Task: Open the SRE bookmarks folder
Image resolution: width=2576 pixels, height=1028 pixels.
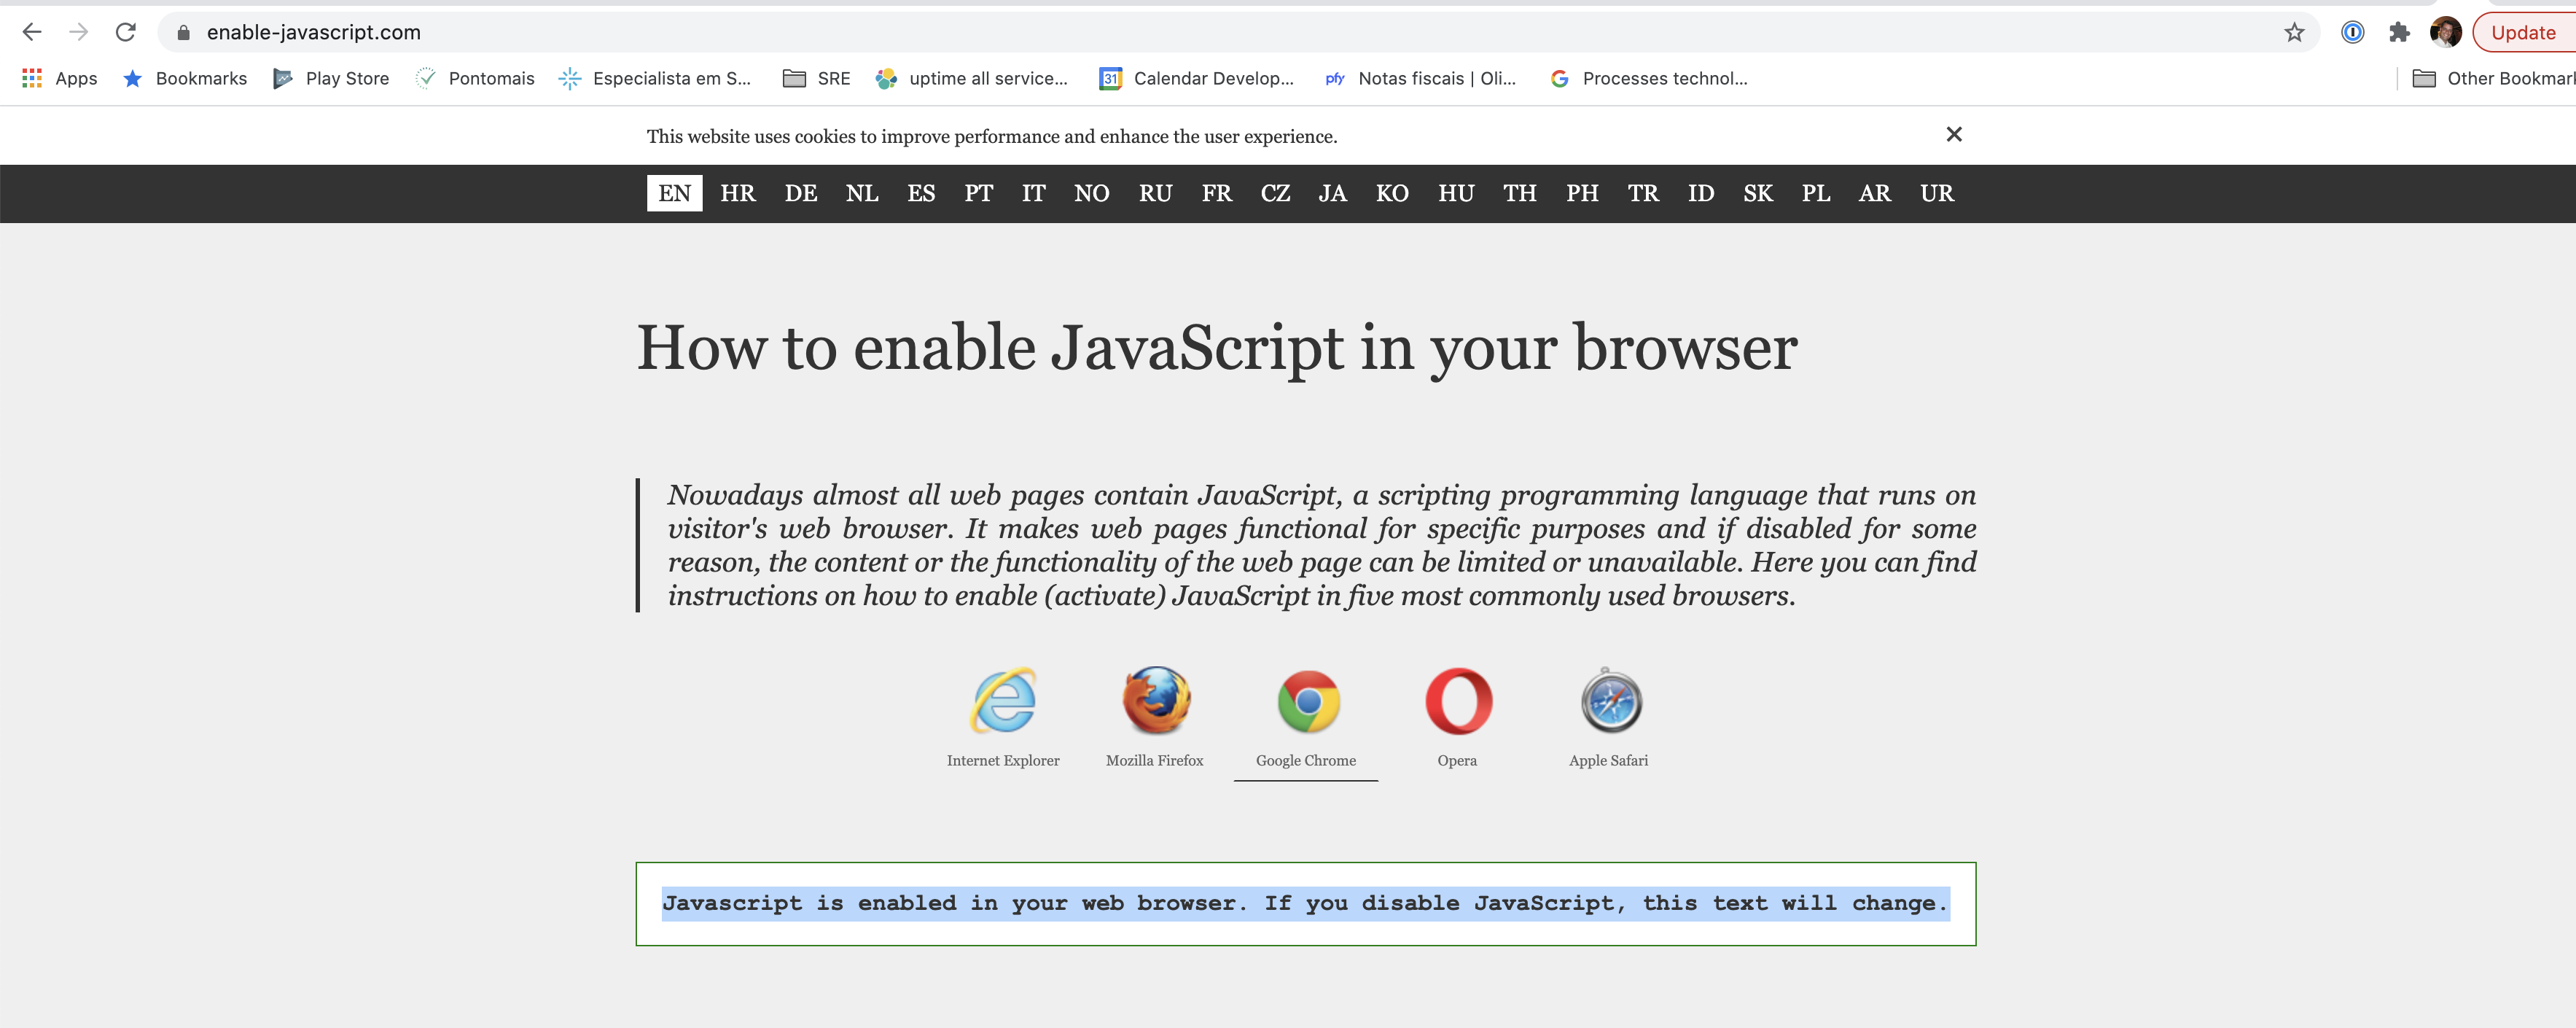Action: coord(817,78)
